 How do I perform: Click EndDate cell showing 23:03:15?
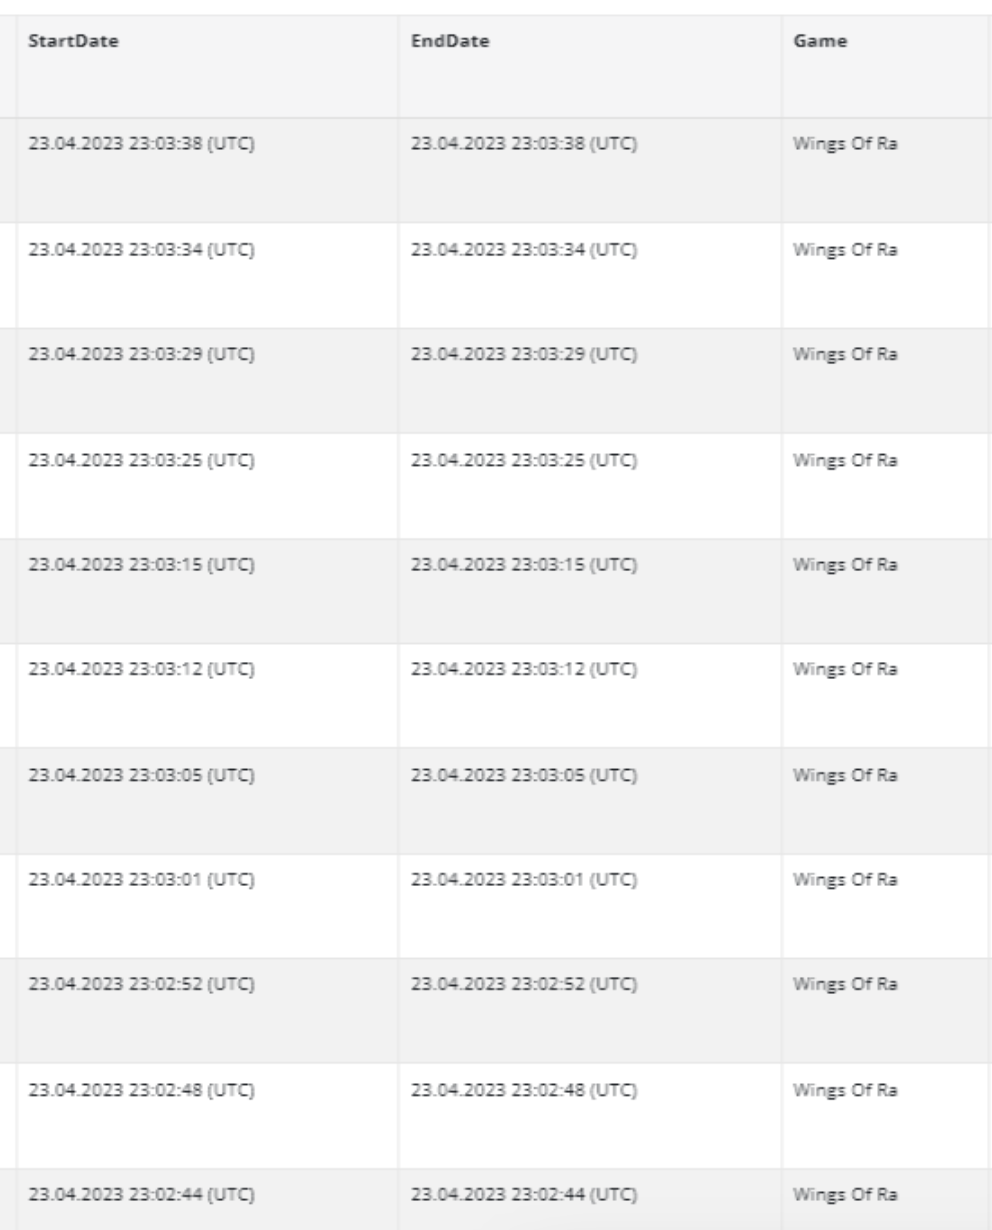(526, 565)
